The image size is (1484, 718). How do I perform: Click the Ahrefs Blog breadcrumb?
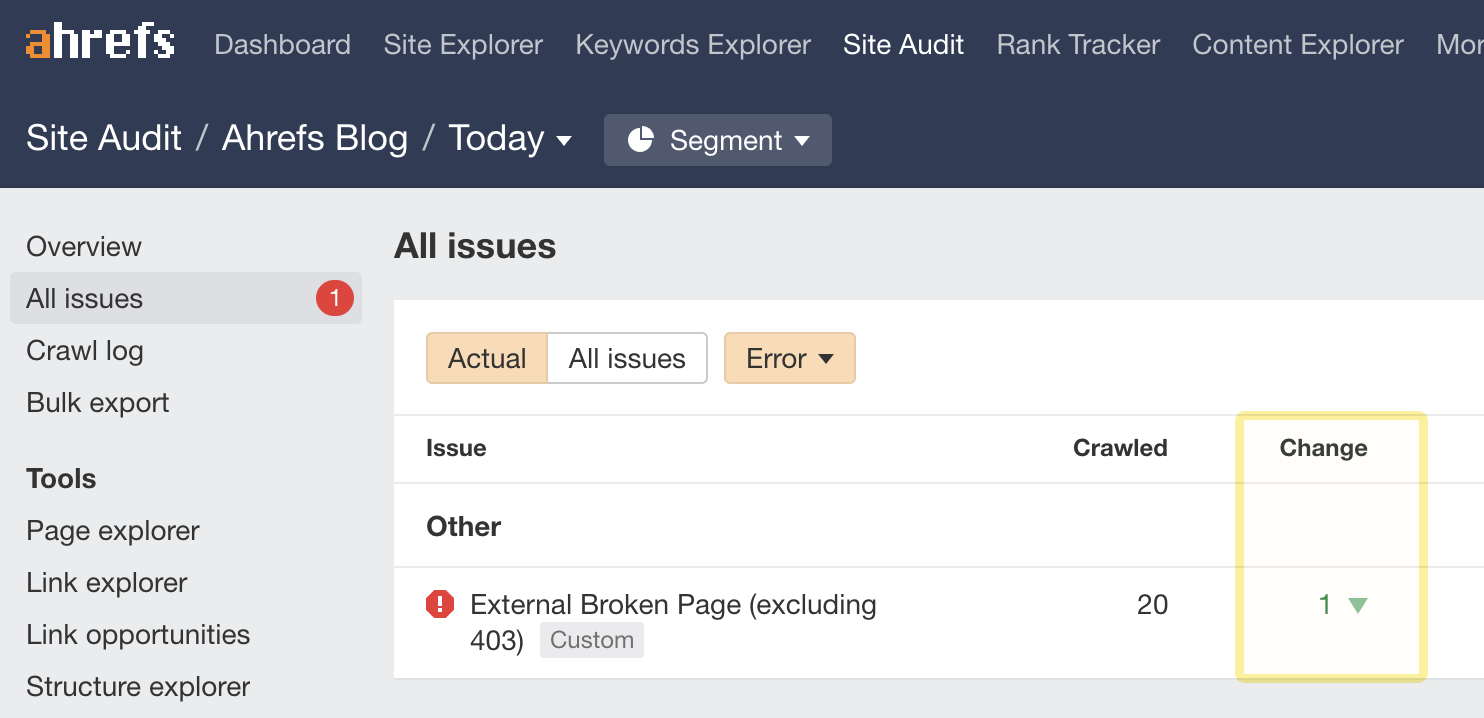[x=315, y=138]
